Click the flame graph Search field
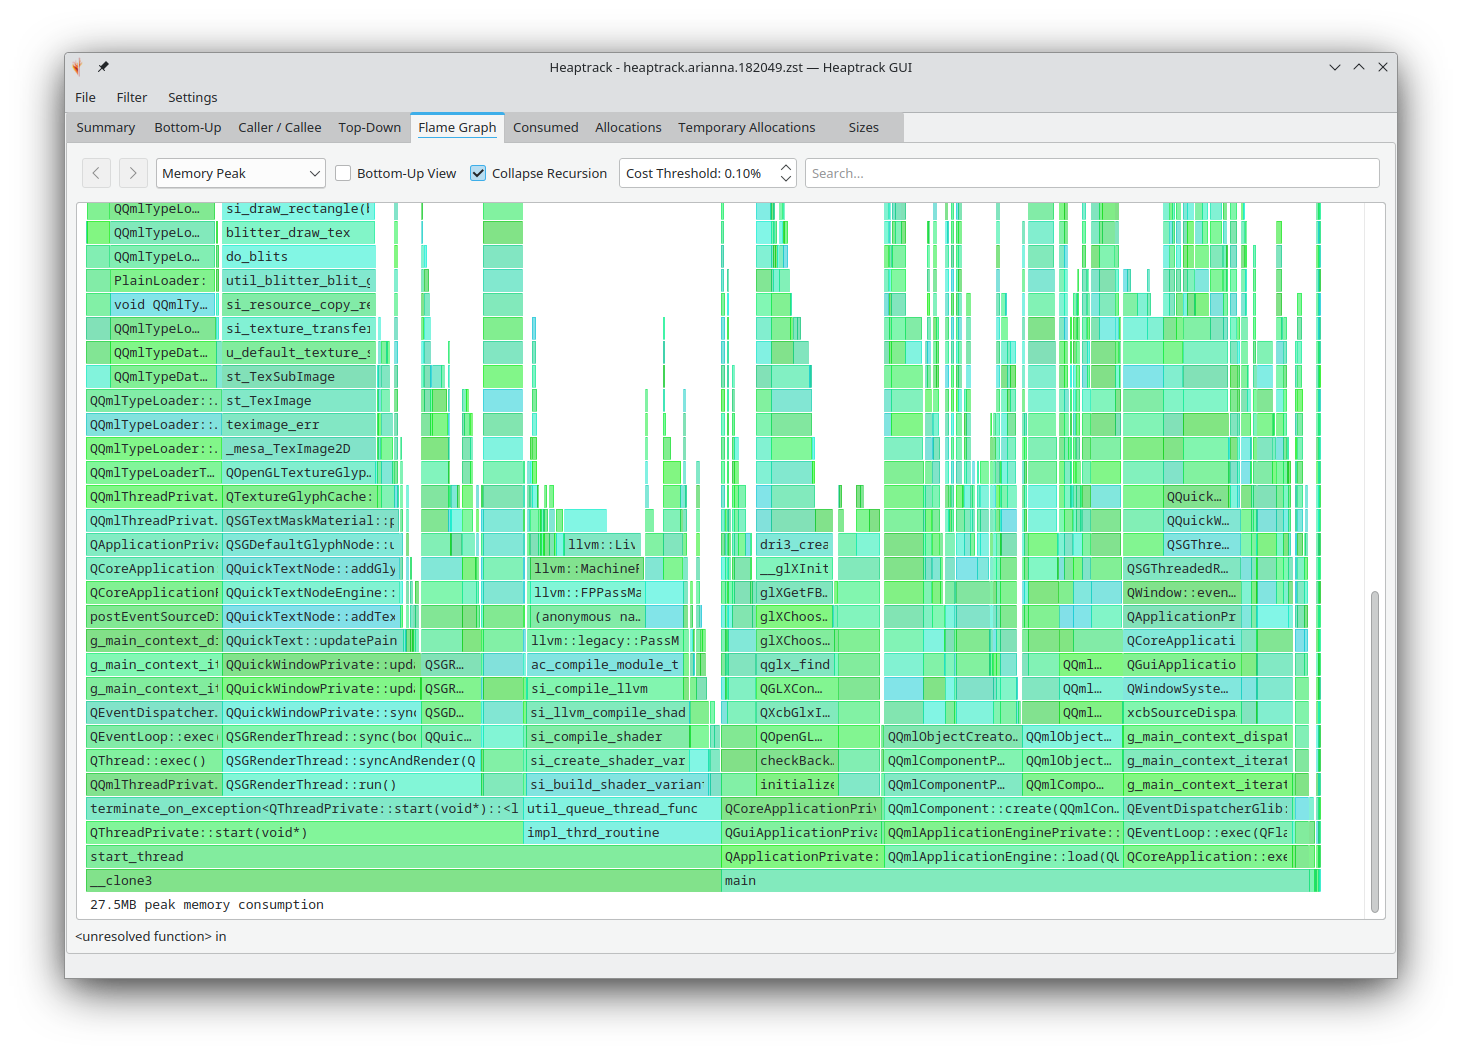Screen dimensions: 1462x1055 (x=1091, y=173)
